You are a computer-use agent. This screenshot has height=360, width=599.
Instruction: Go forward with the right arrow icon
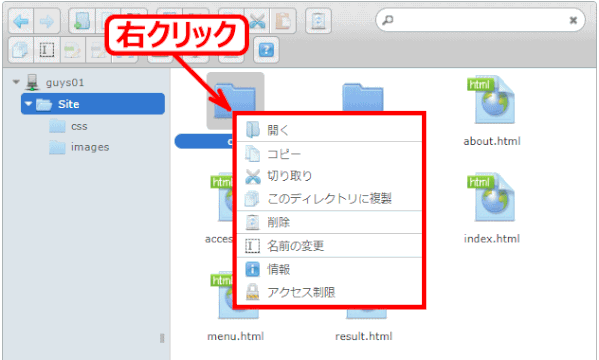[47, 21]
